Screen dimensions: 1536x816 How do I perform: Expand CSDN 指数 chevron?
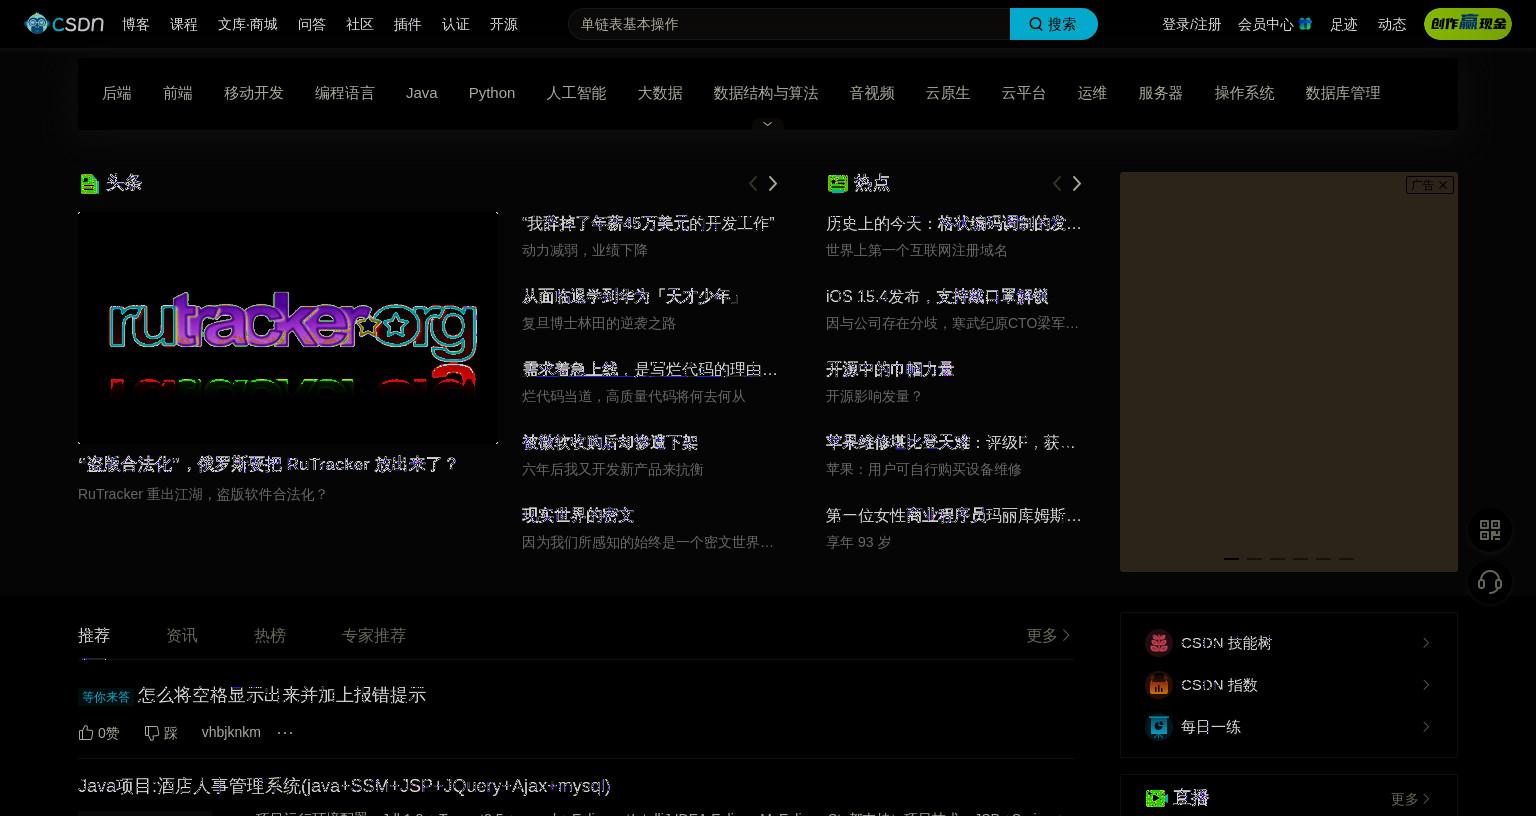[x=1426, y=685]
